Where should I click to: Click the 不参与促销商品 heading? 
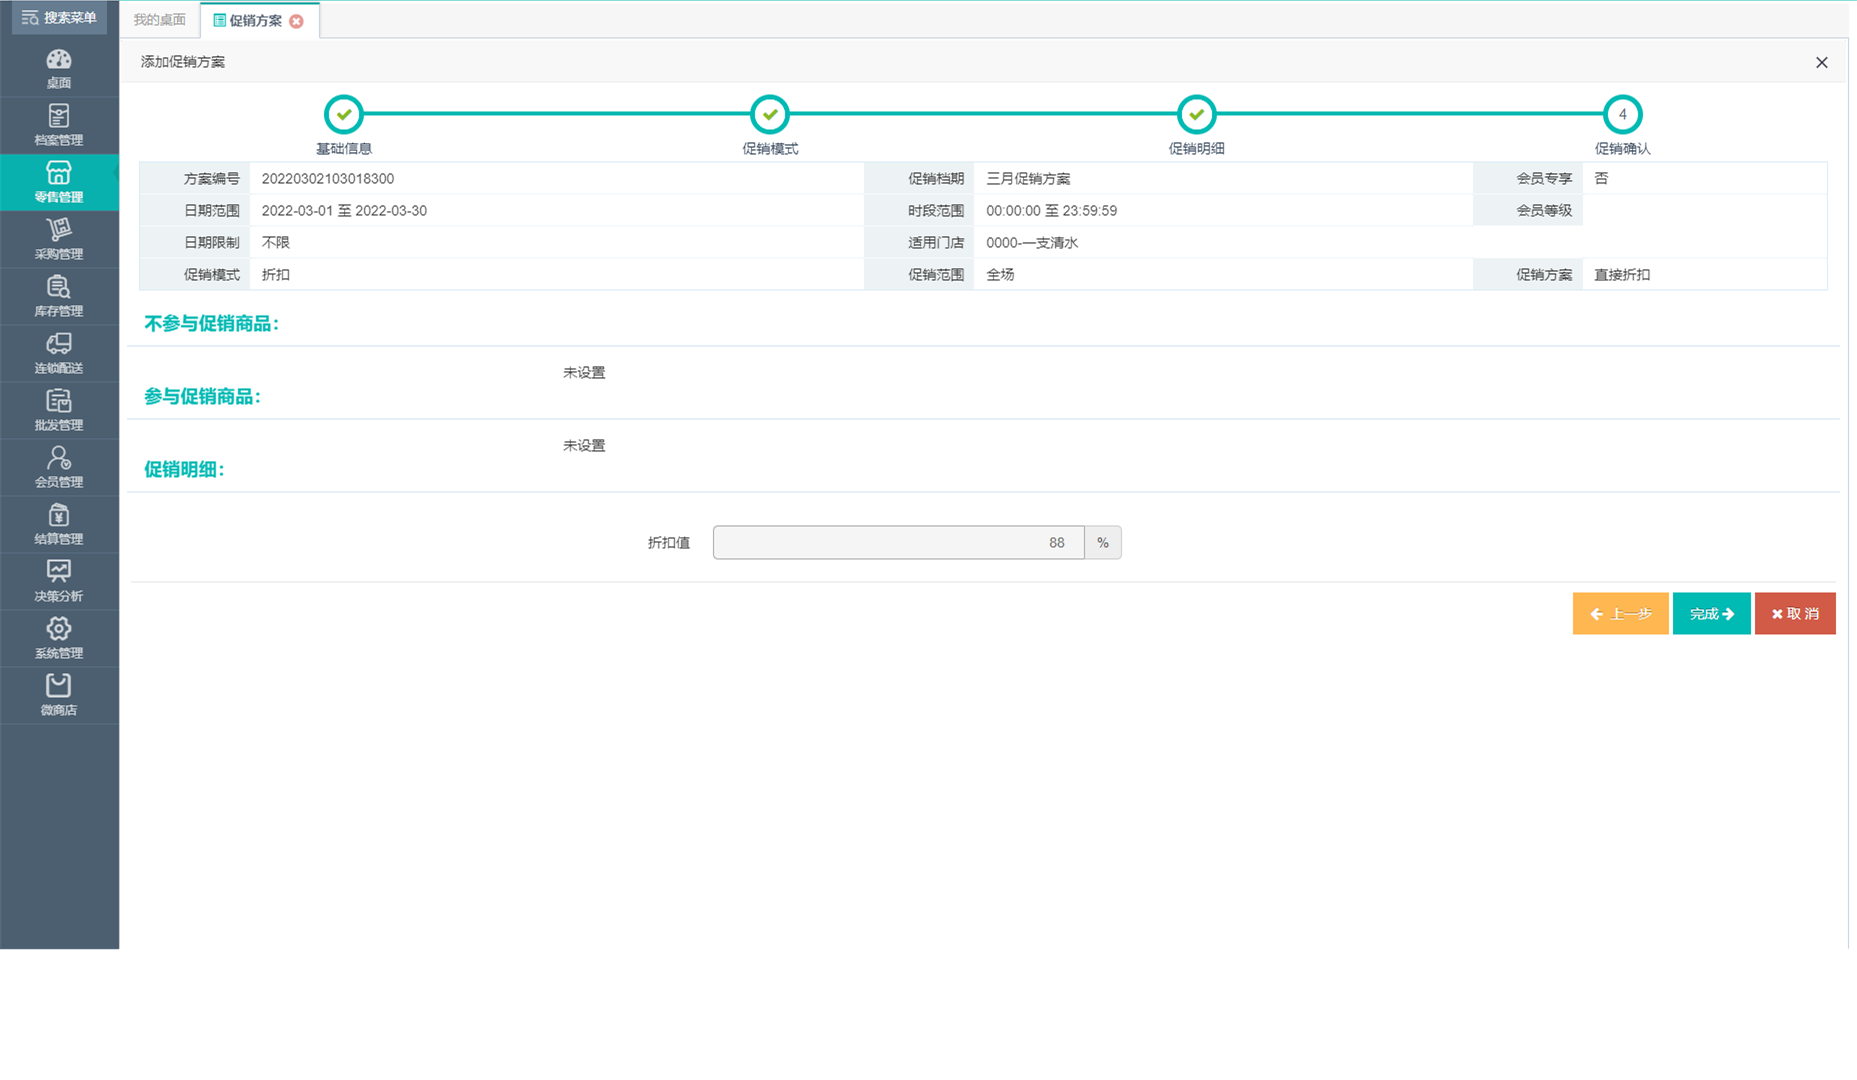211,323
